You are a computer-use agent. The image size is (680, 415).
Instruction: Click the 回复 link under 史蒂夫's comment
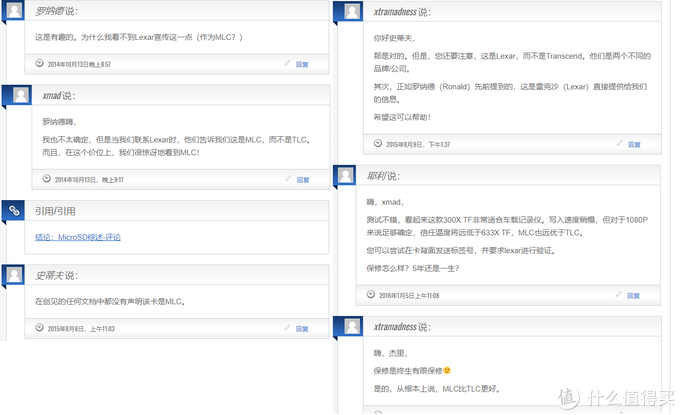point(302,329)
